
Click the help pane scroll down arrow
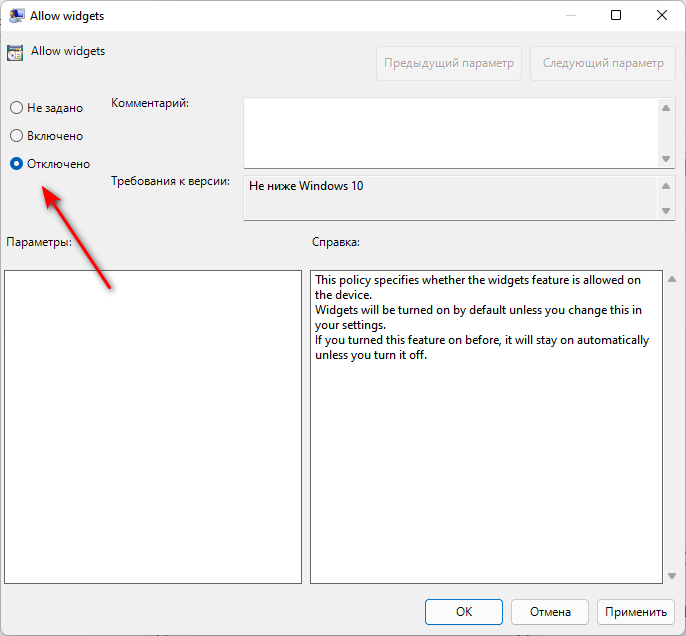point(672,576)
